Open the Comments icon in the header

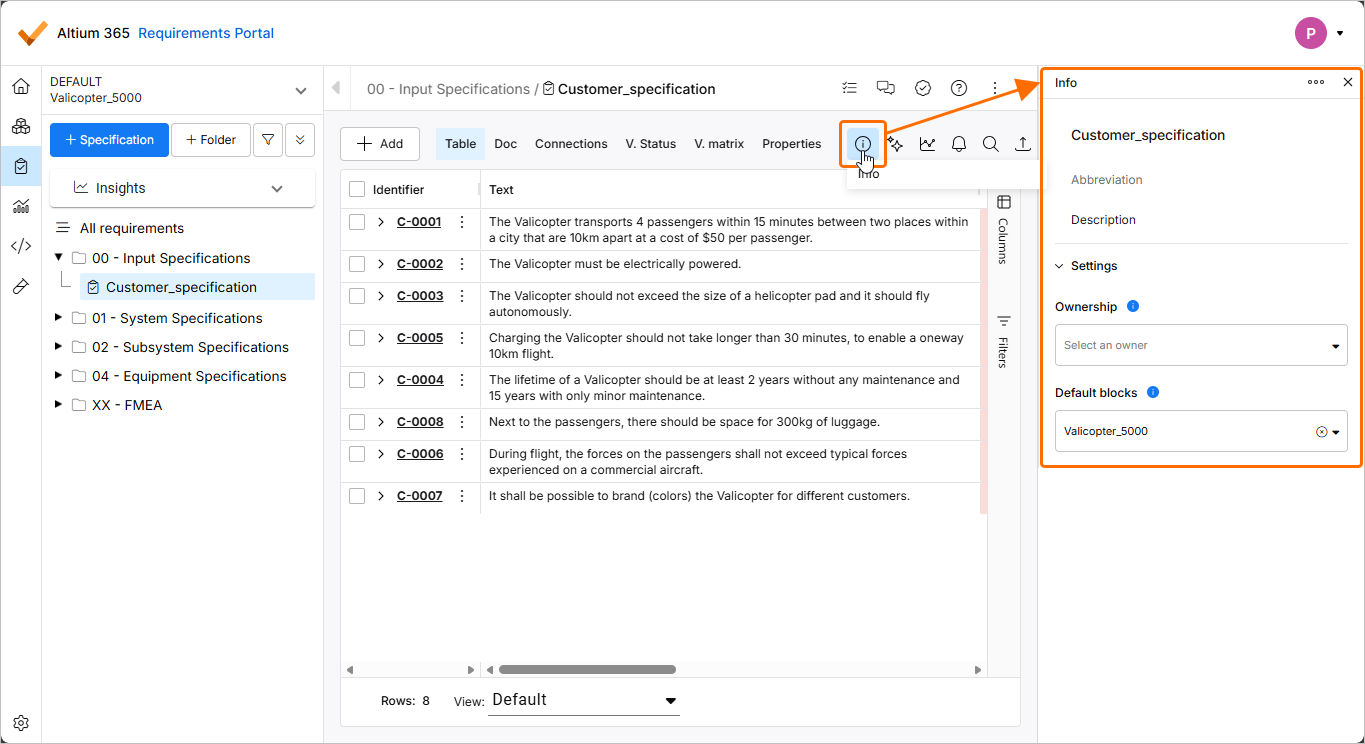click(x=886, y=88)
